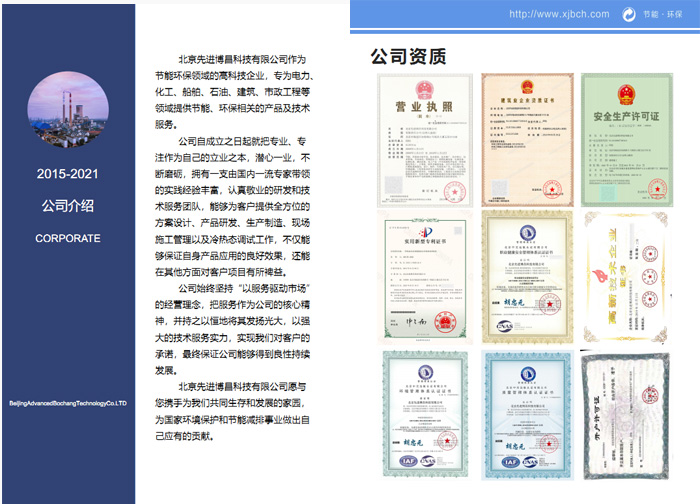Select the 公司介绍 title in sidebar

click(x=67, y=206)
